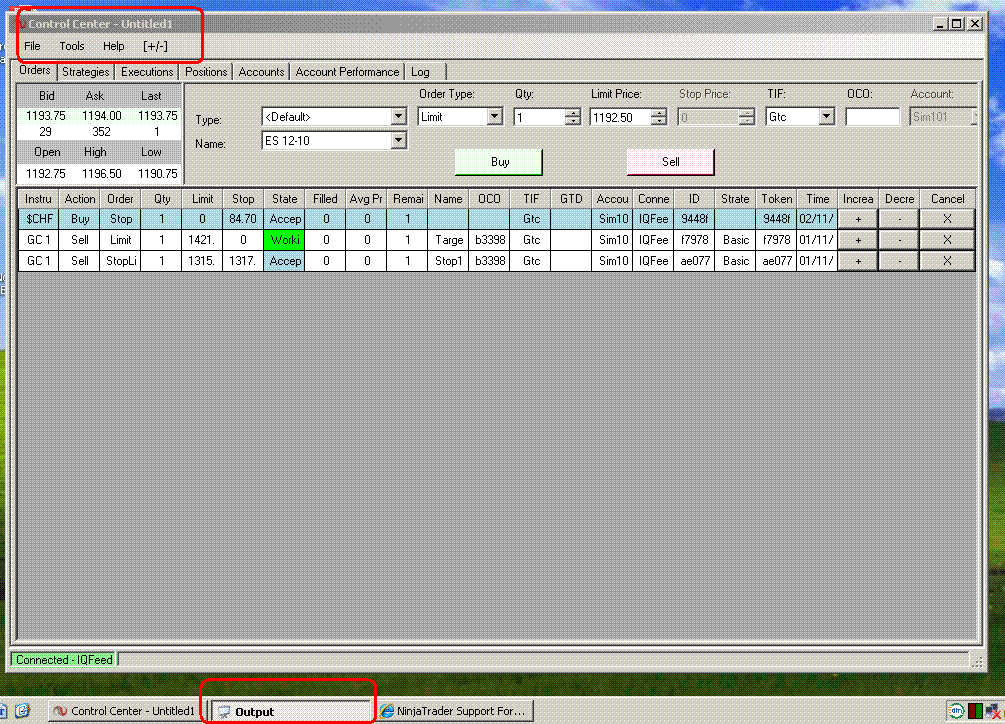Decrease quantity of $CHF Buy Stop order

(x=899, y=219)
